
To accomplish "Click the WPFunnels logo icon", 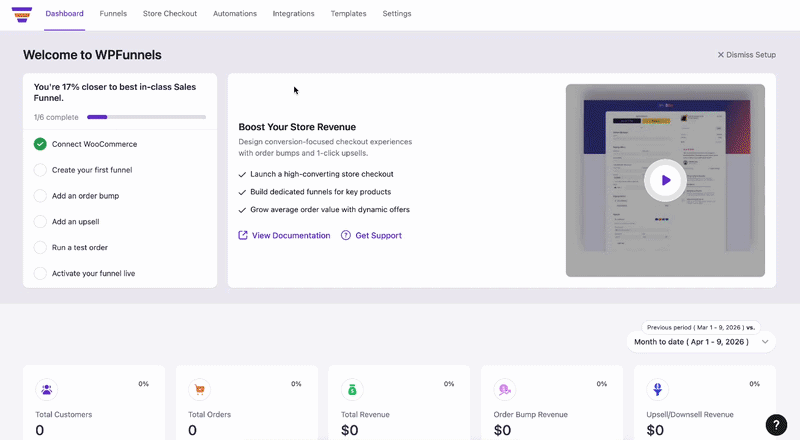I will tap(22, 14).
